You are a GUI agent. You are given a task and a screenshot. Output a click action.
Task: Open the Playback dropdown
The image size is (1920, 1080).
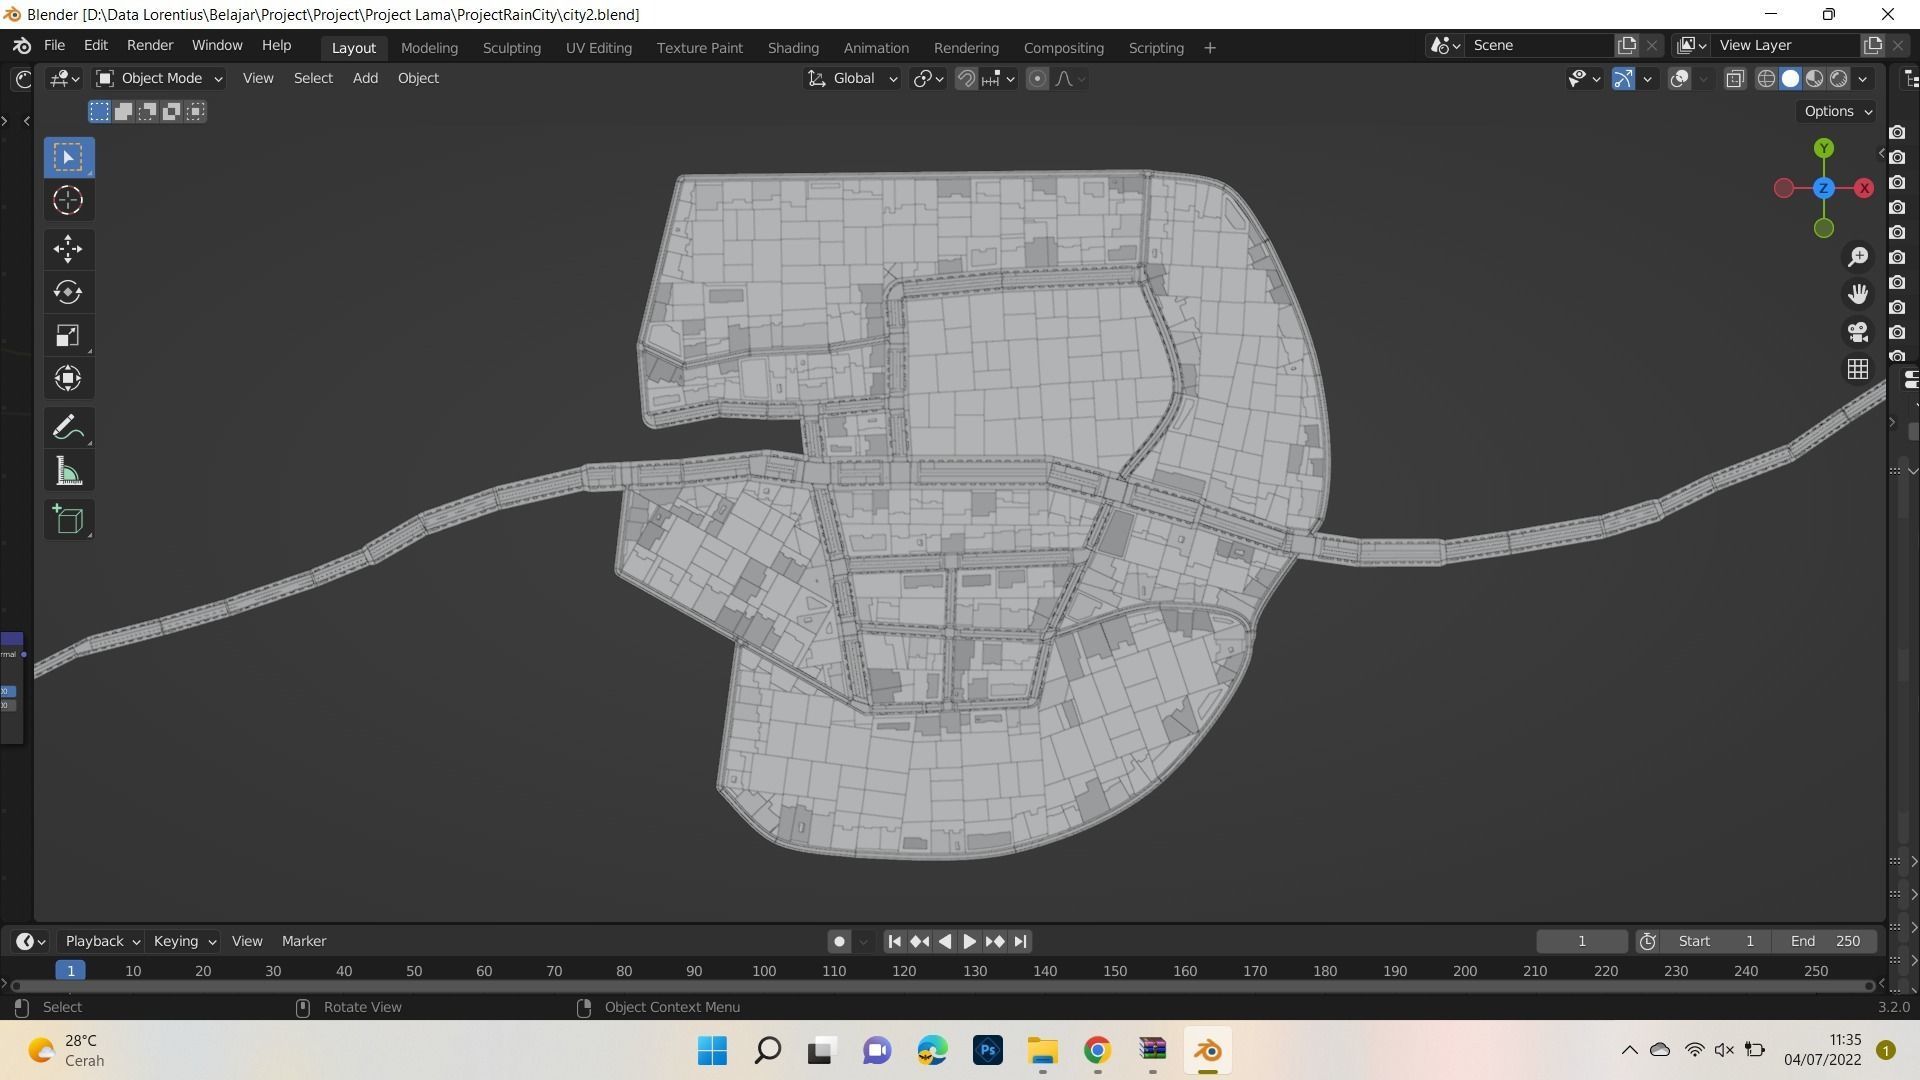pyautogui.click(x=102, y=941)
